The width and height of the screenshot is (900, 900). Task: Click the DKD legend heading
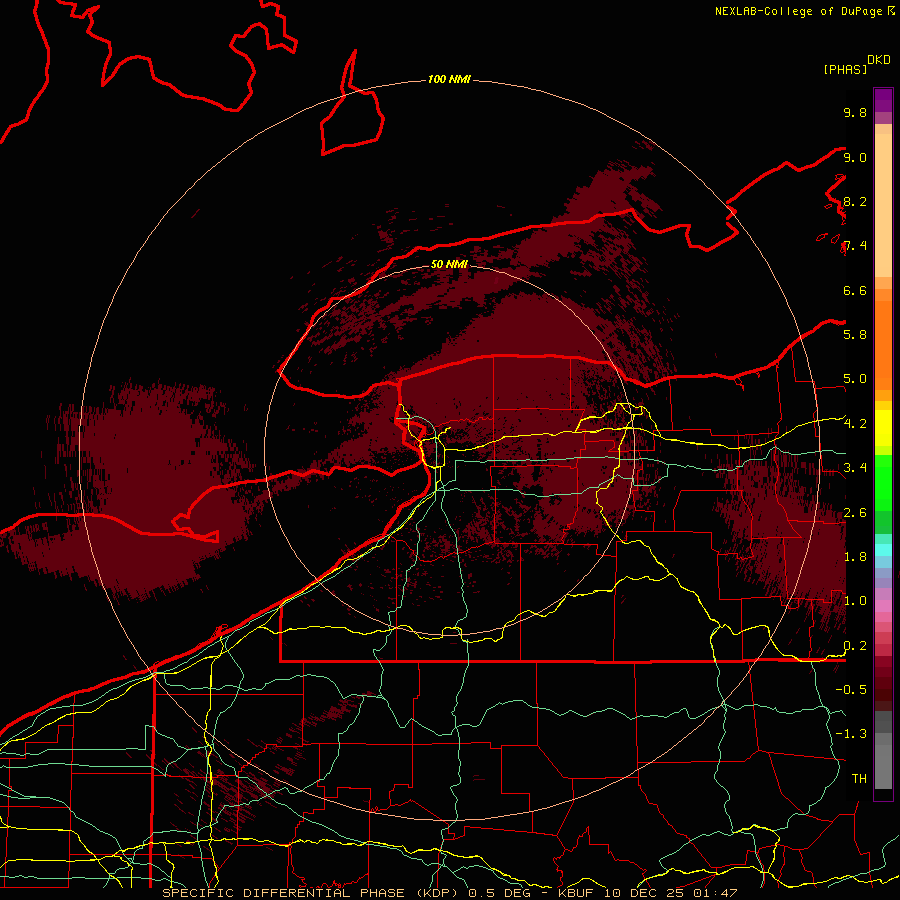879,60
